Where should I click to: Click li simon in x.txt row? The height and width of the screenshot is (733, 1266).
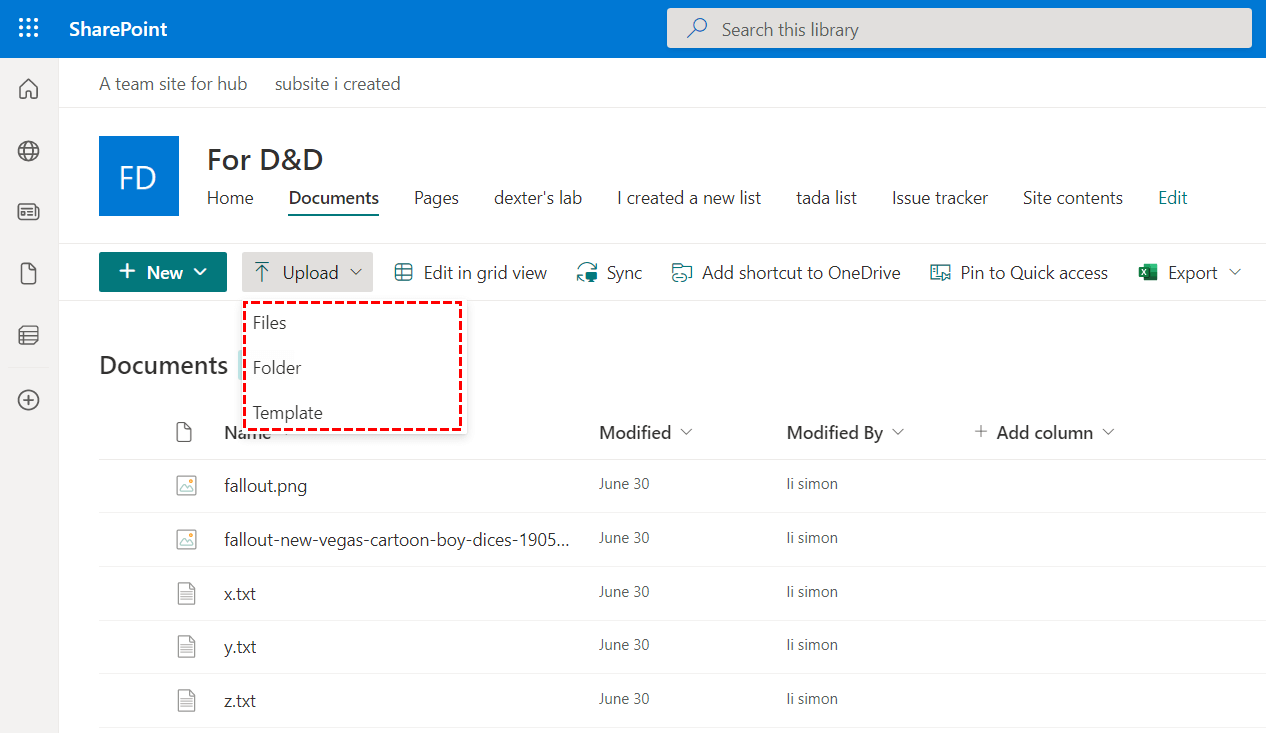tap(812, 592)
